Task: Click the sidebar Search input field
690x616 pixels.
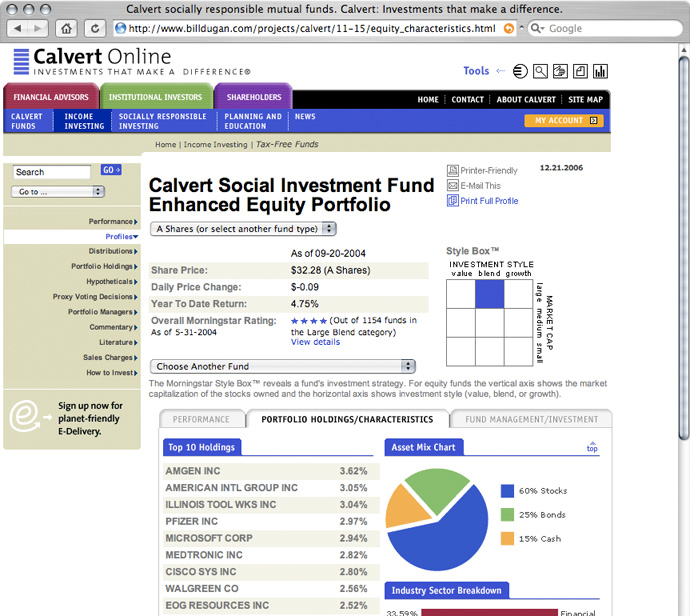Action: click(52, 172)
